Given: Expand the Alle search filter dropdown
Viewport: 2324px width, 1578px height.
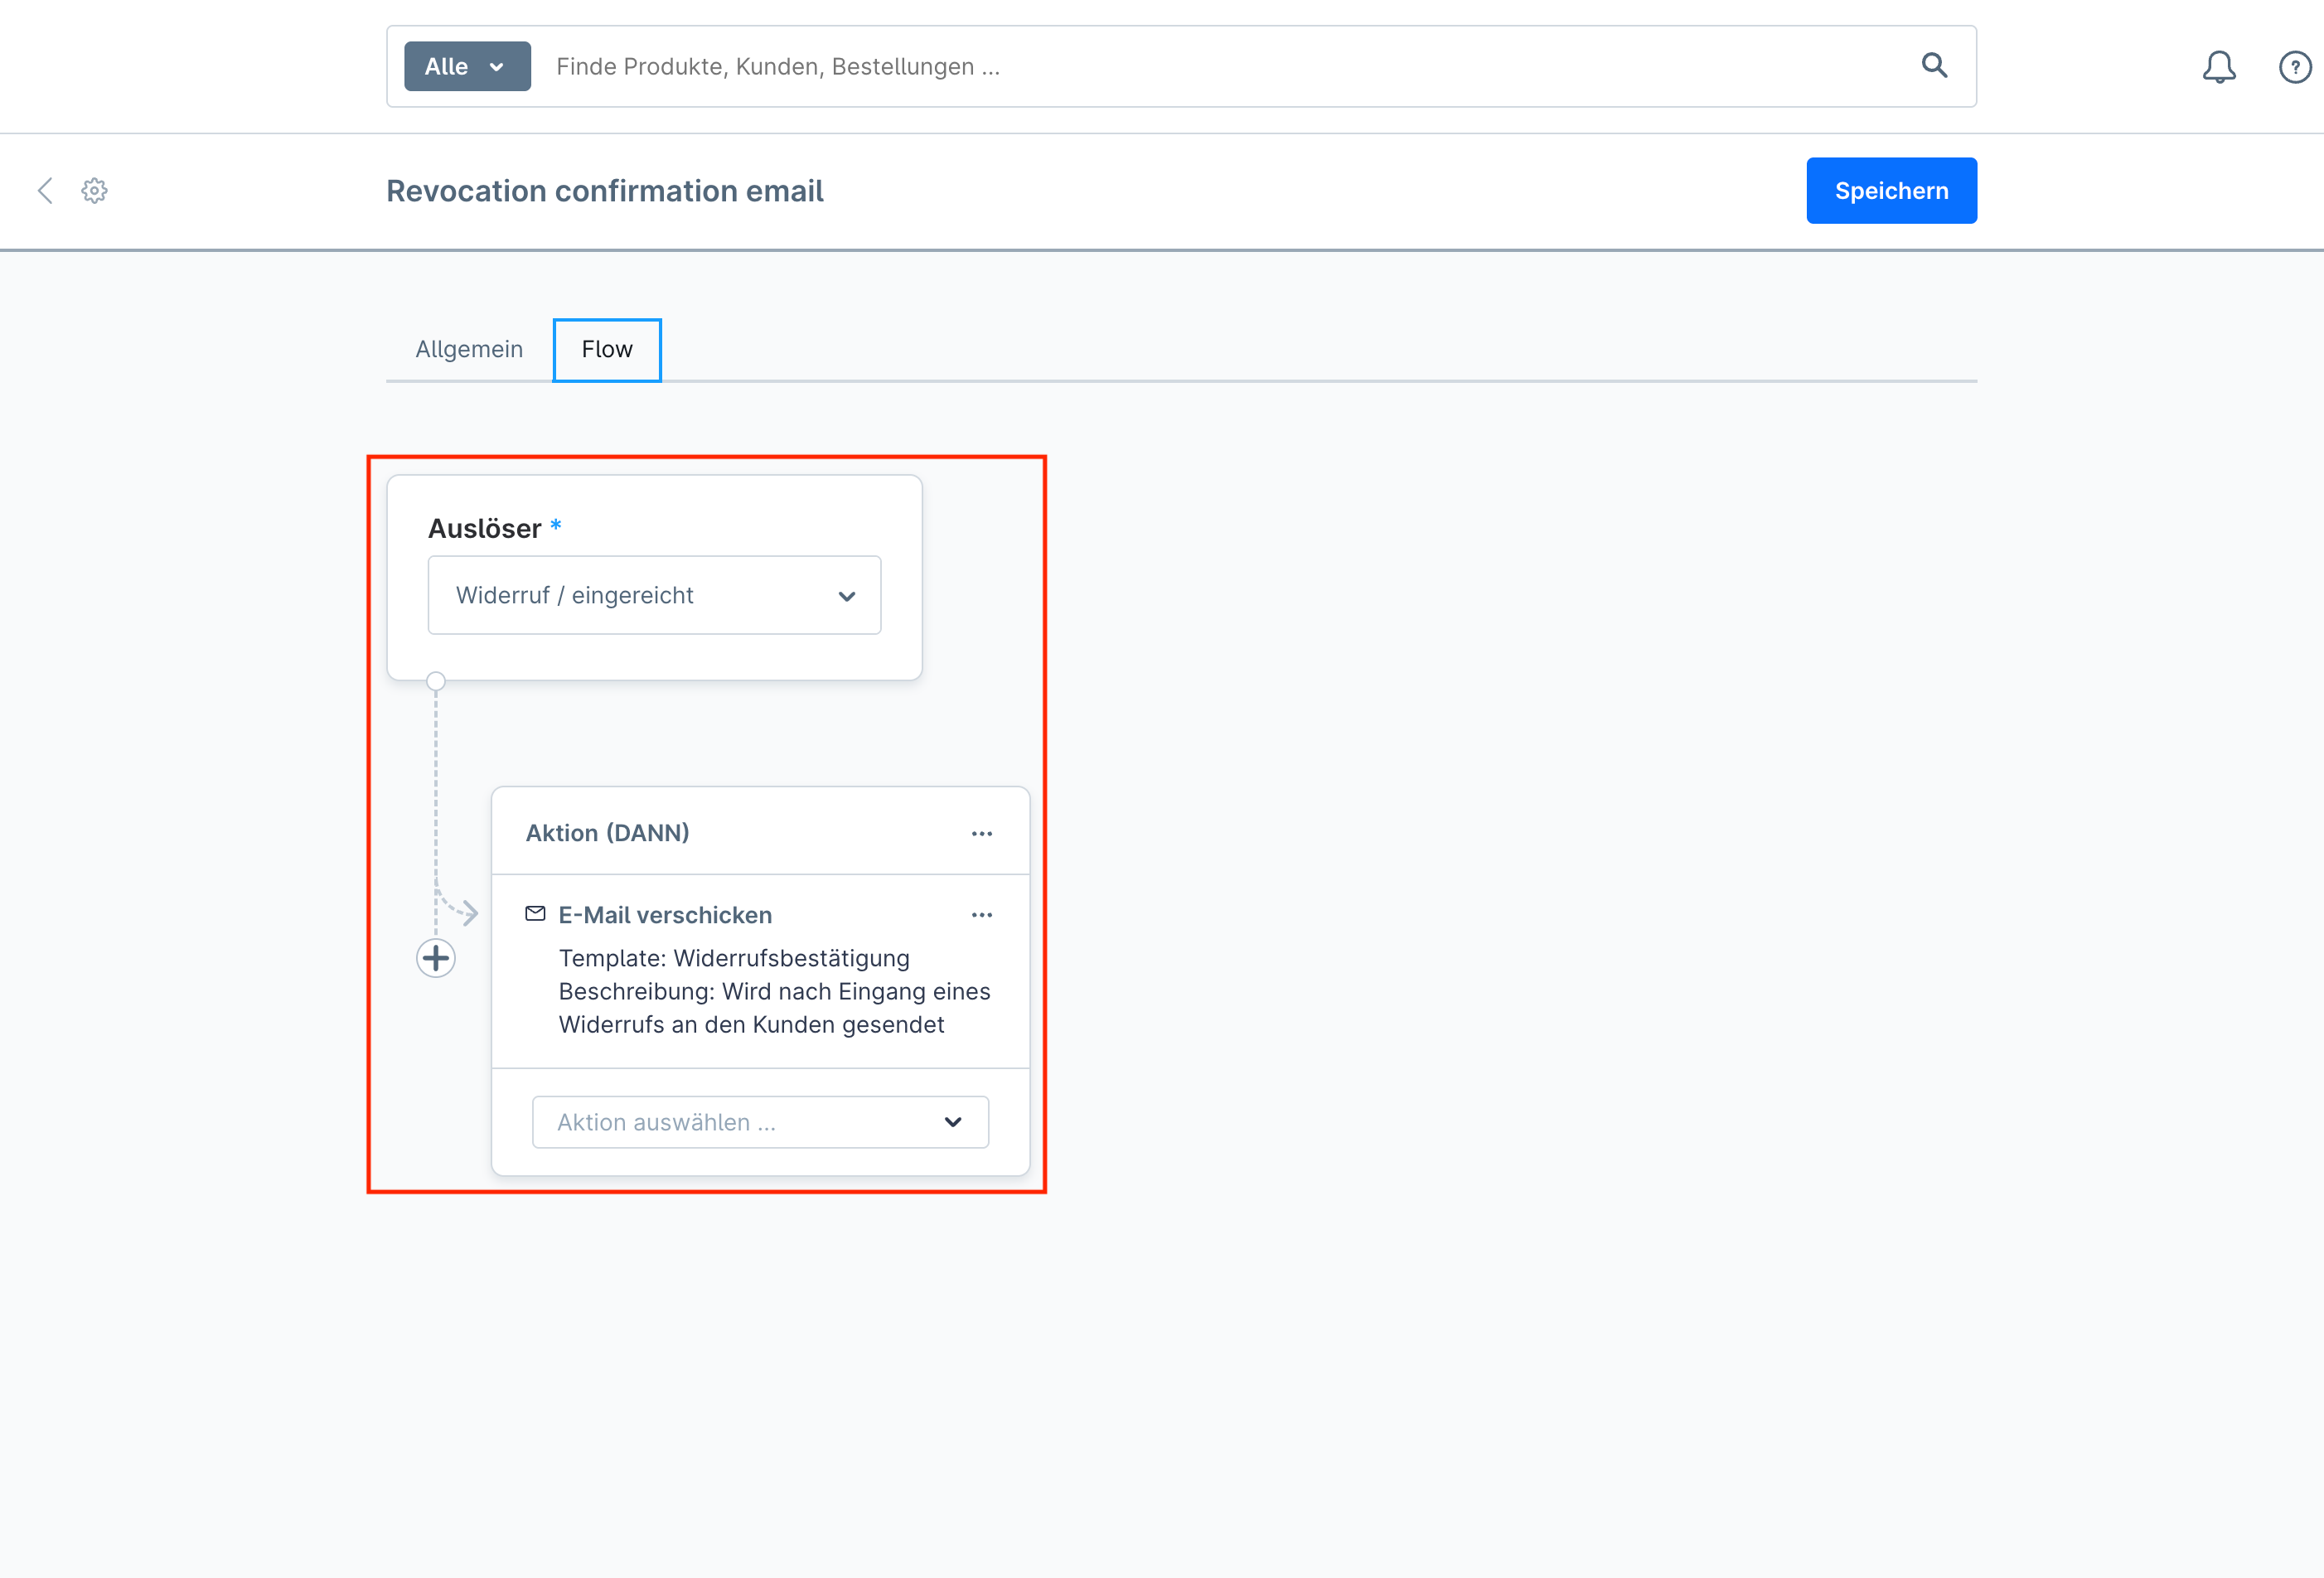Looking at the screenshot, I should pos(467,66).
